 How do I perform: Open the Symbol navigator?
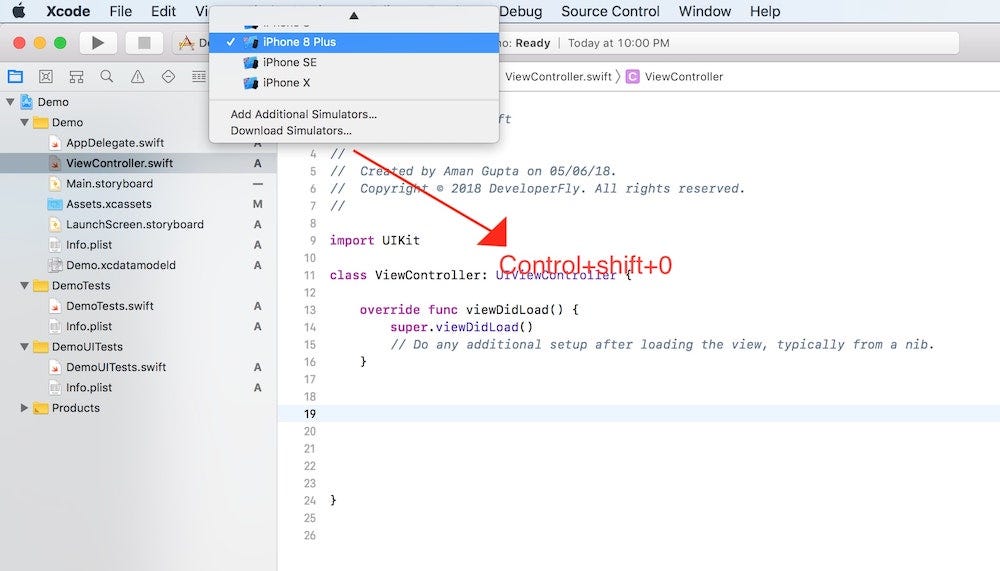[x=77, y=77]
